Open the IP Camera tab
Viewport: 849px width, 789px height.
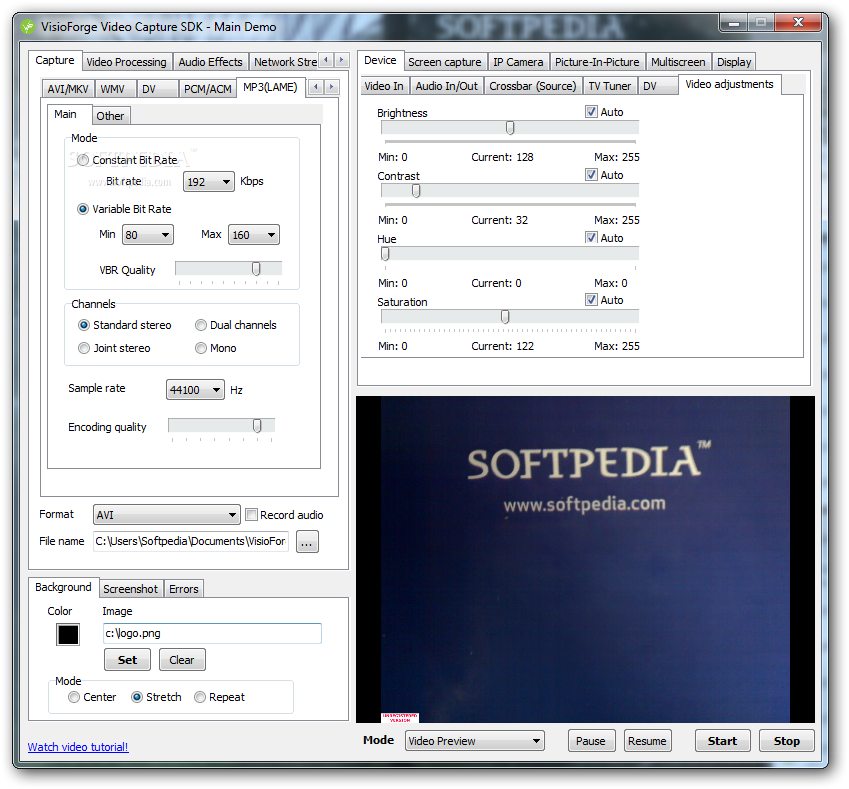tap(518, 62)
